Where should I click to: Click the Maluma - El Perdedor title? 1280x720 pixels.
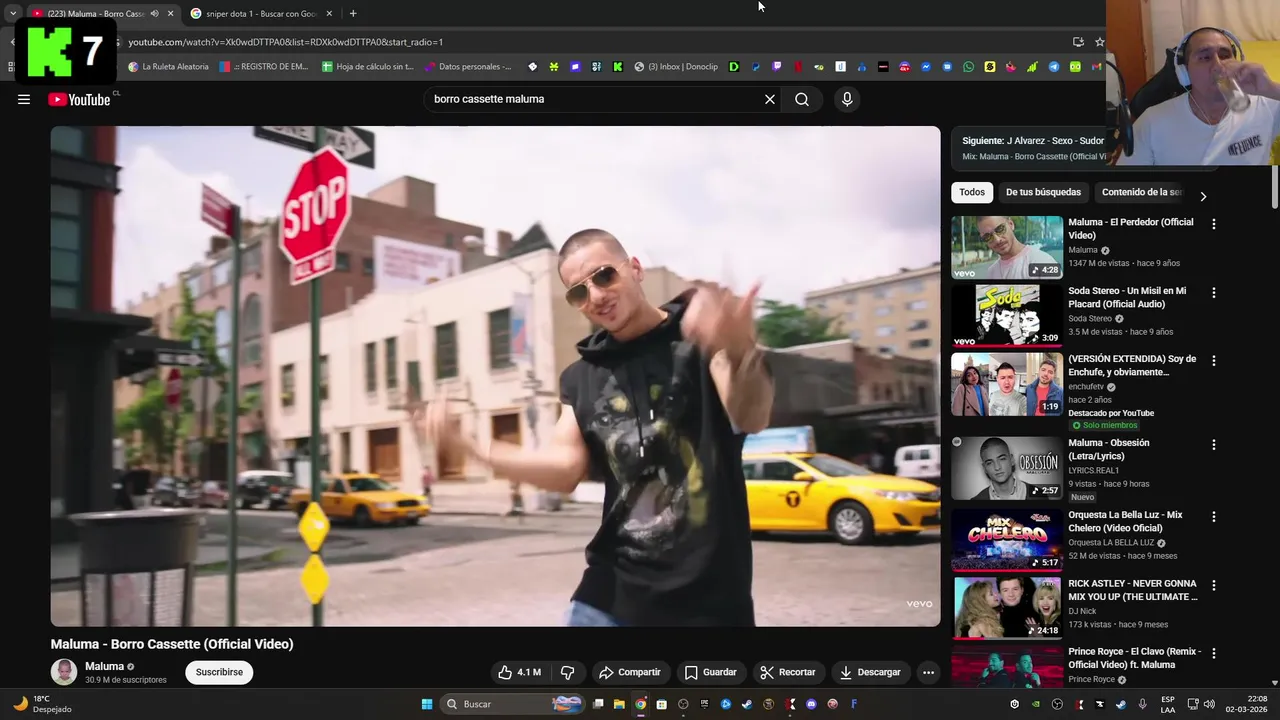[1130, 229]
